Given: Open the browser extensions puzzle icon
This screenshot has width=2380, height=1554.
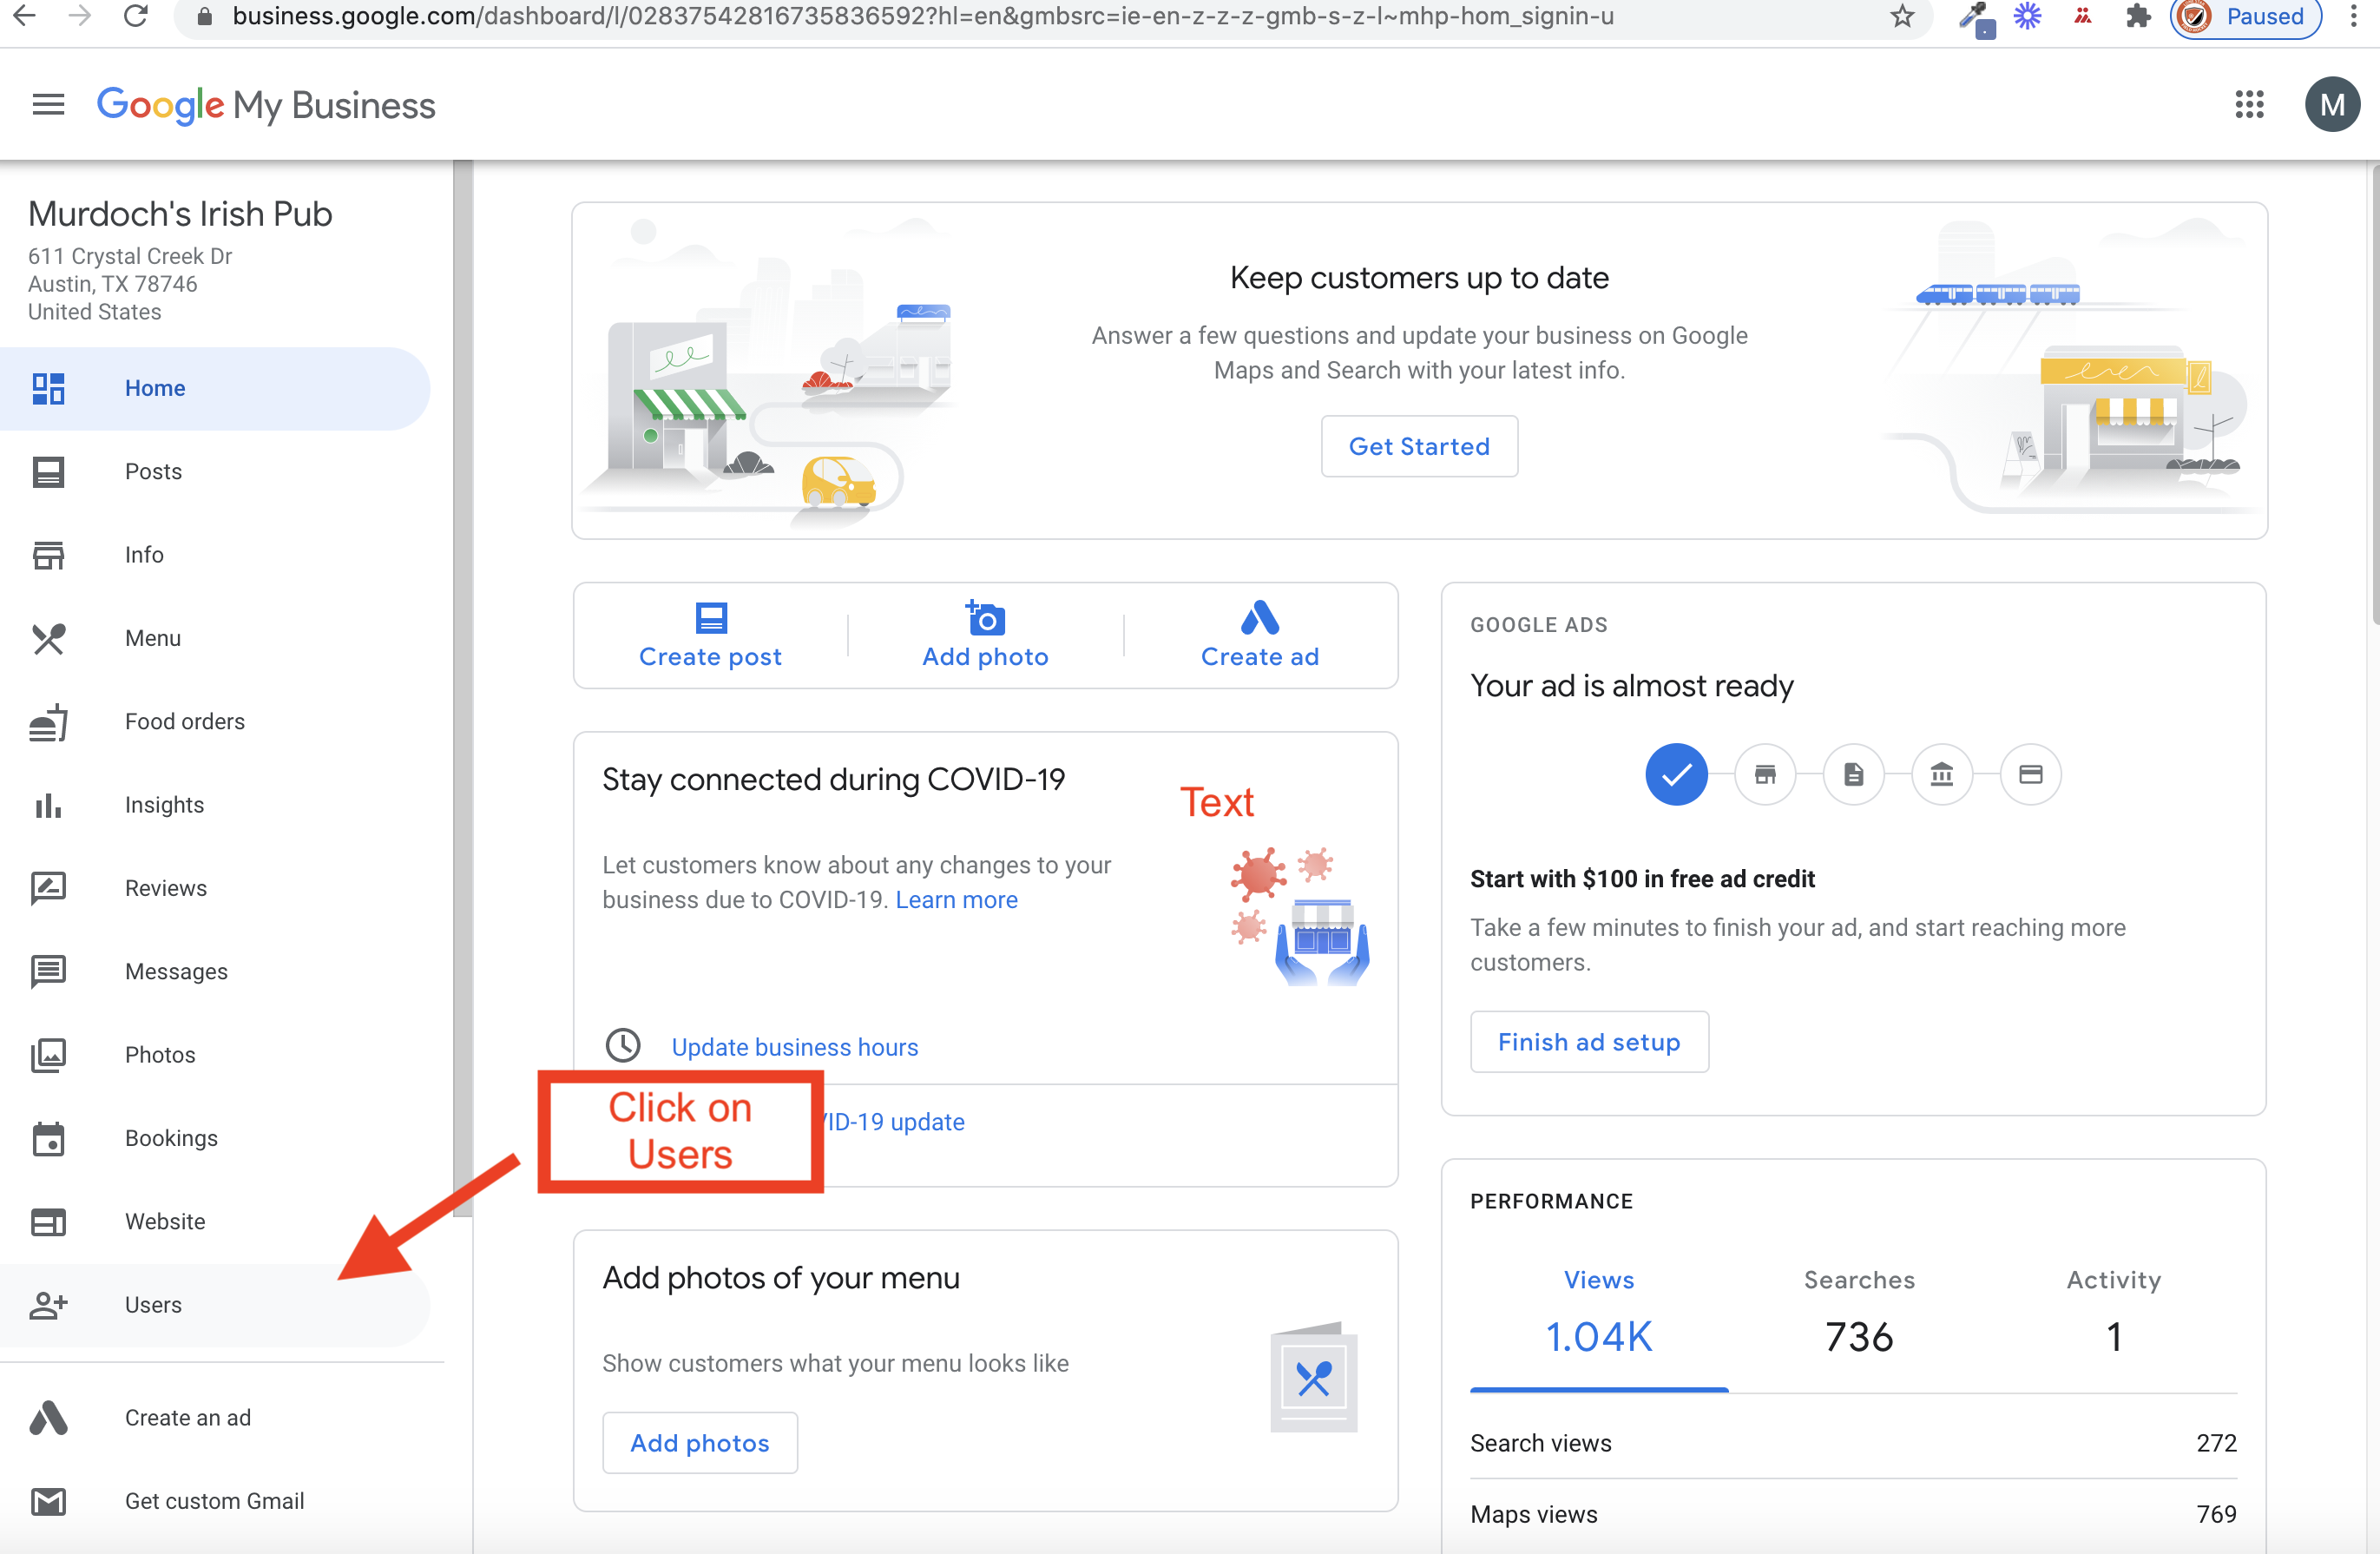Looking at the screenshot, I should pyautogui.click(x=2137, y=17).
